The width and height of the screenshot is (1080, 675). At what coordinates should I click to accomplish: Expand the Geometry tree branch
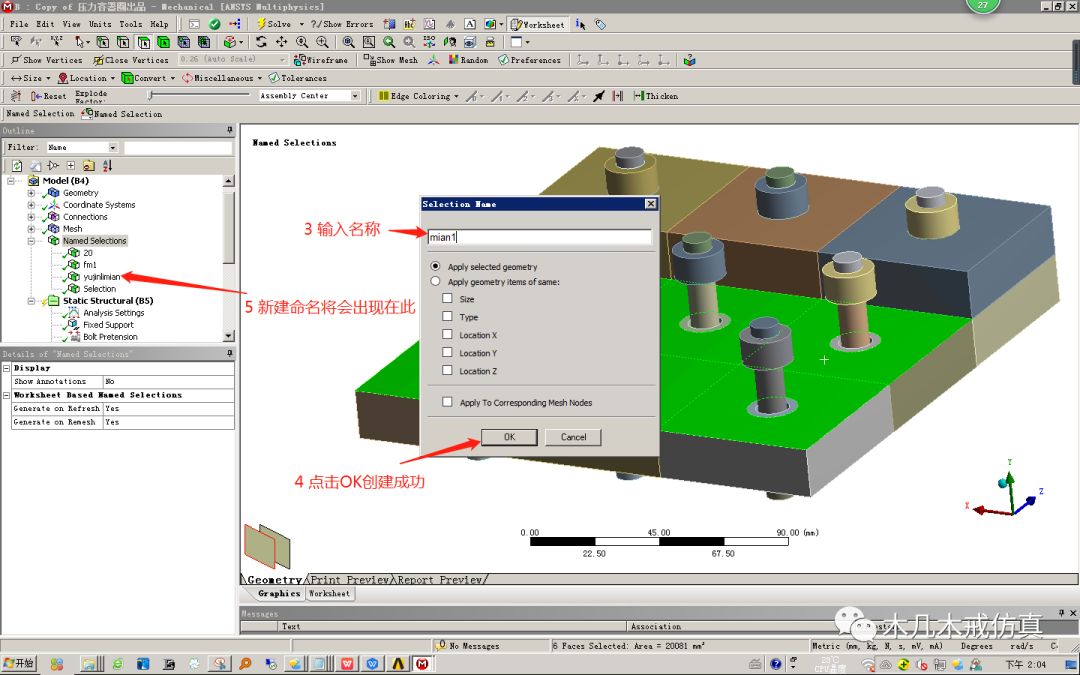coord(30,193)
